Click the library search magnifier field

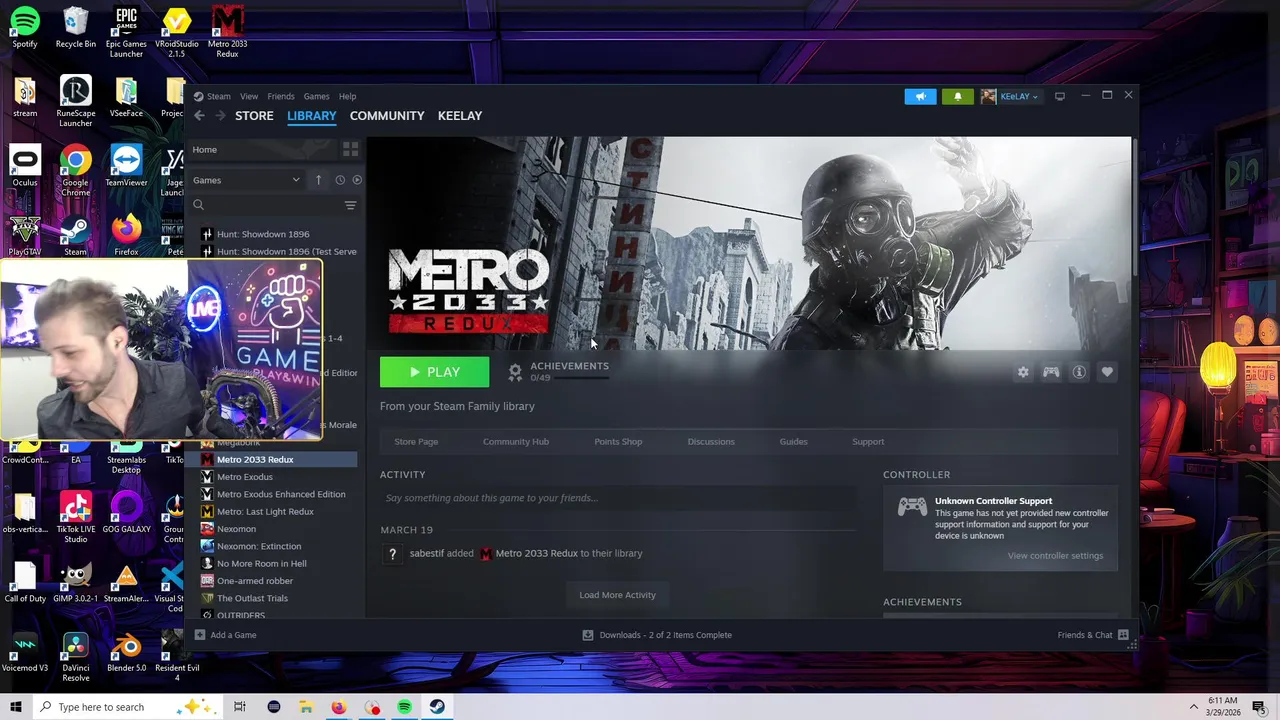266,205
